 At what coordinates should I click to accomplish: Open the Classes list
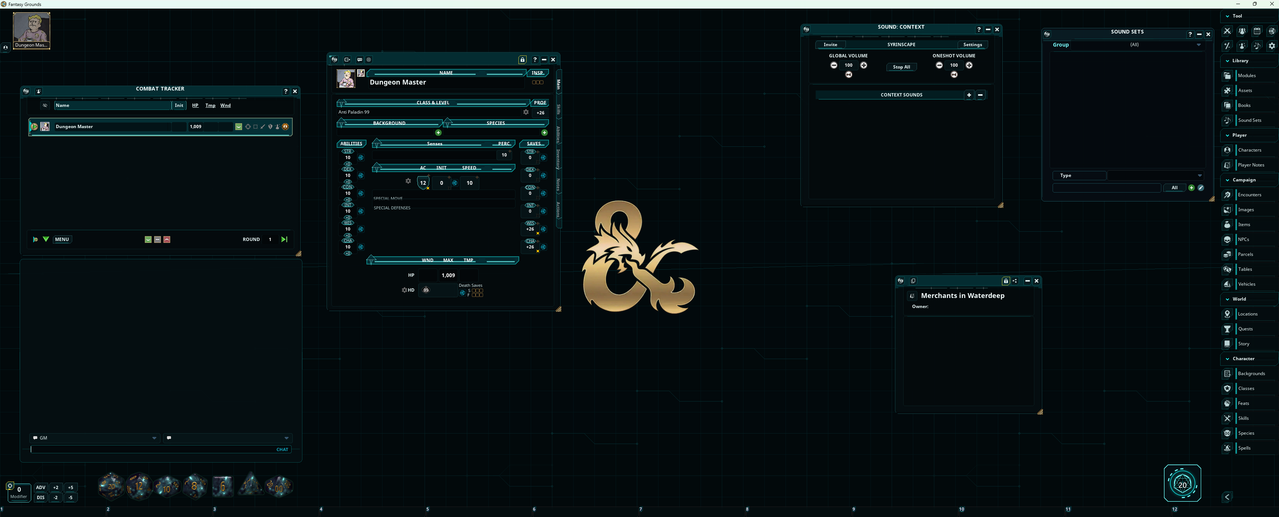click(x=1248, y=388)
